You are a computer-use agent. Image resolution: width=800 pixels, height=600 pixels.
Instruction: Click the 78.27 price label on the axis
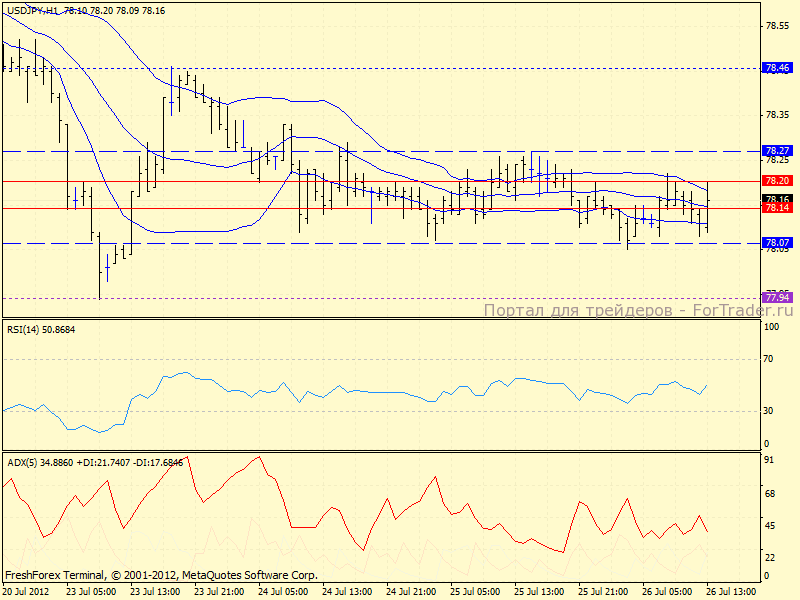(x=777, y=150)
